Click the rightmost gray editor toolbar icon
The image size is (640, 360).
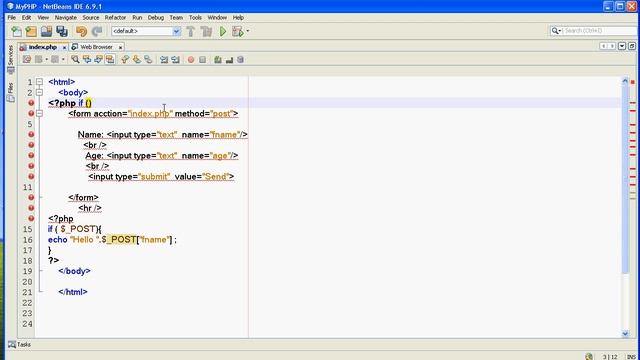click(240, 60)
